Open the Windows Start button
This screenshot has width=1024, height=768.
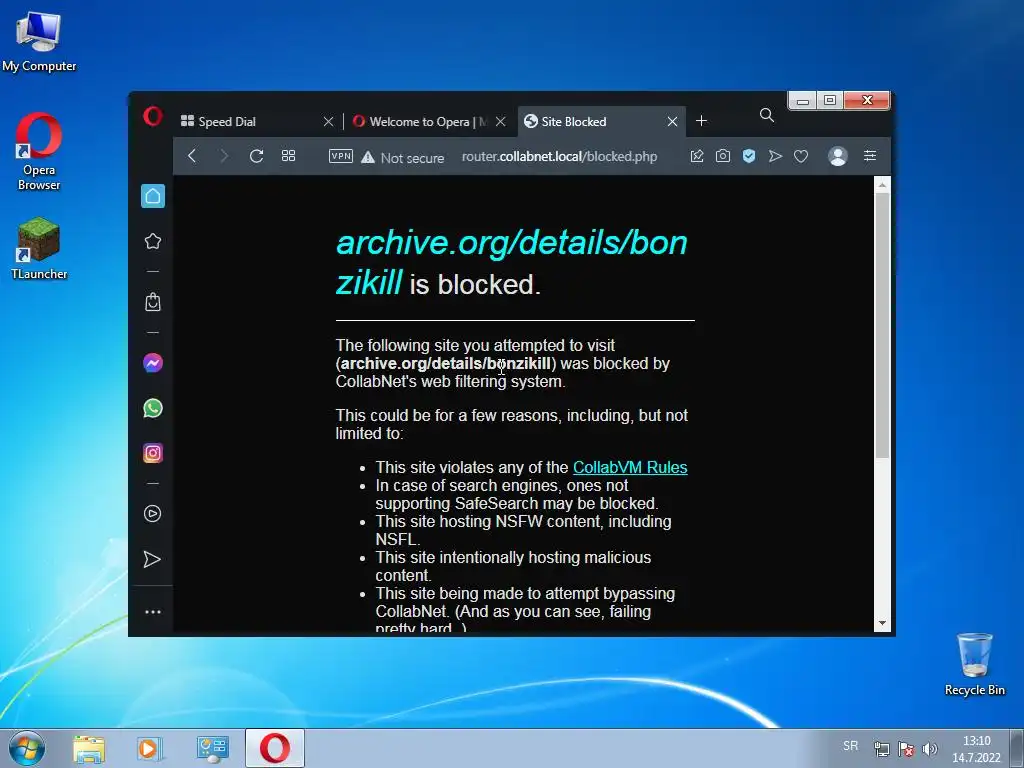tap(27, 748)
